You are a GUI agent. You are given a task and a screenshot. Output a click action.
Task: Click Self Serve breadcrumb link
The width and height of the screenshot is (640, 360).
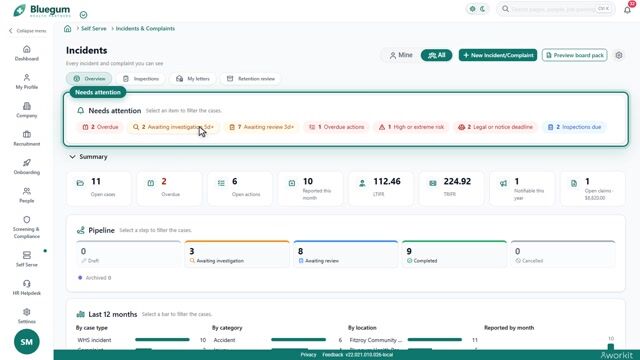tap(93, 29)
